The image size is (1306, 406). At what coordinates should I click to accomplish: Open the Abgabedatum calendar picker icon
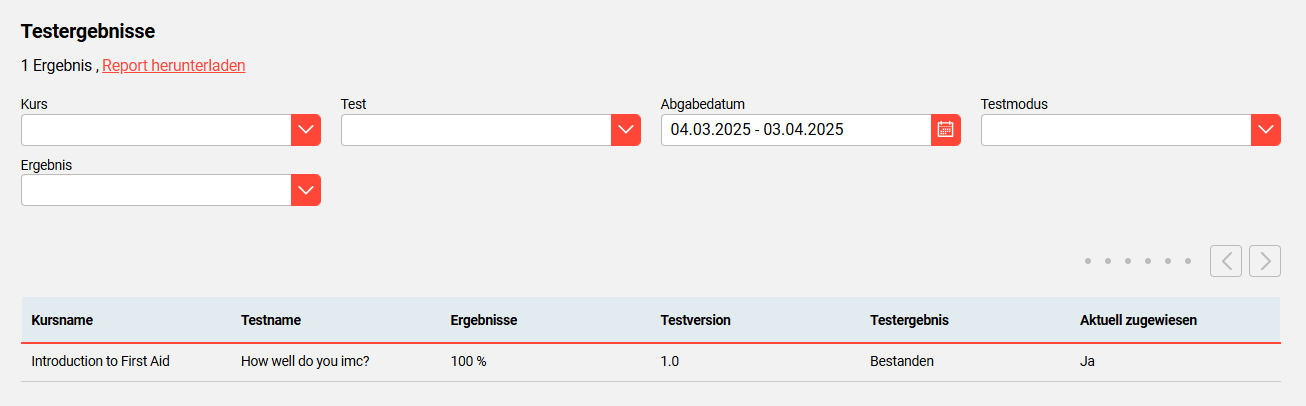(945, 130)
